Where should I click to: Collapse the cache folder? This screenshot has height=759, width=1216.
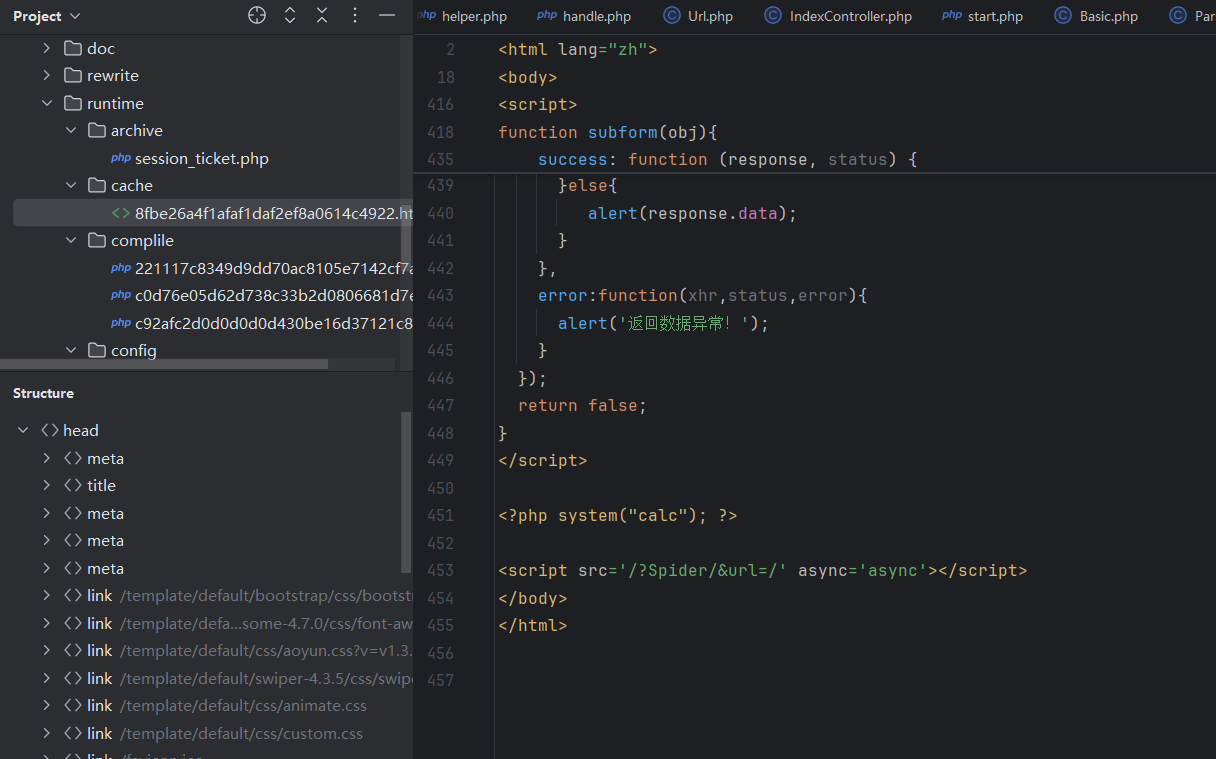[71, 185]
